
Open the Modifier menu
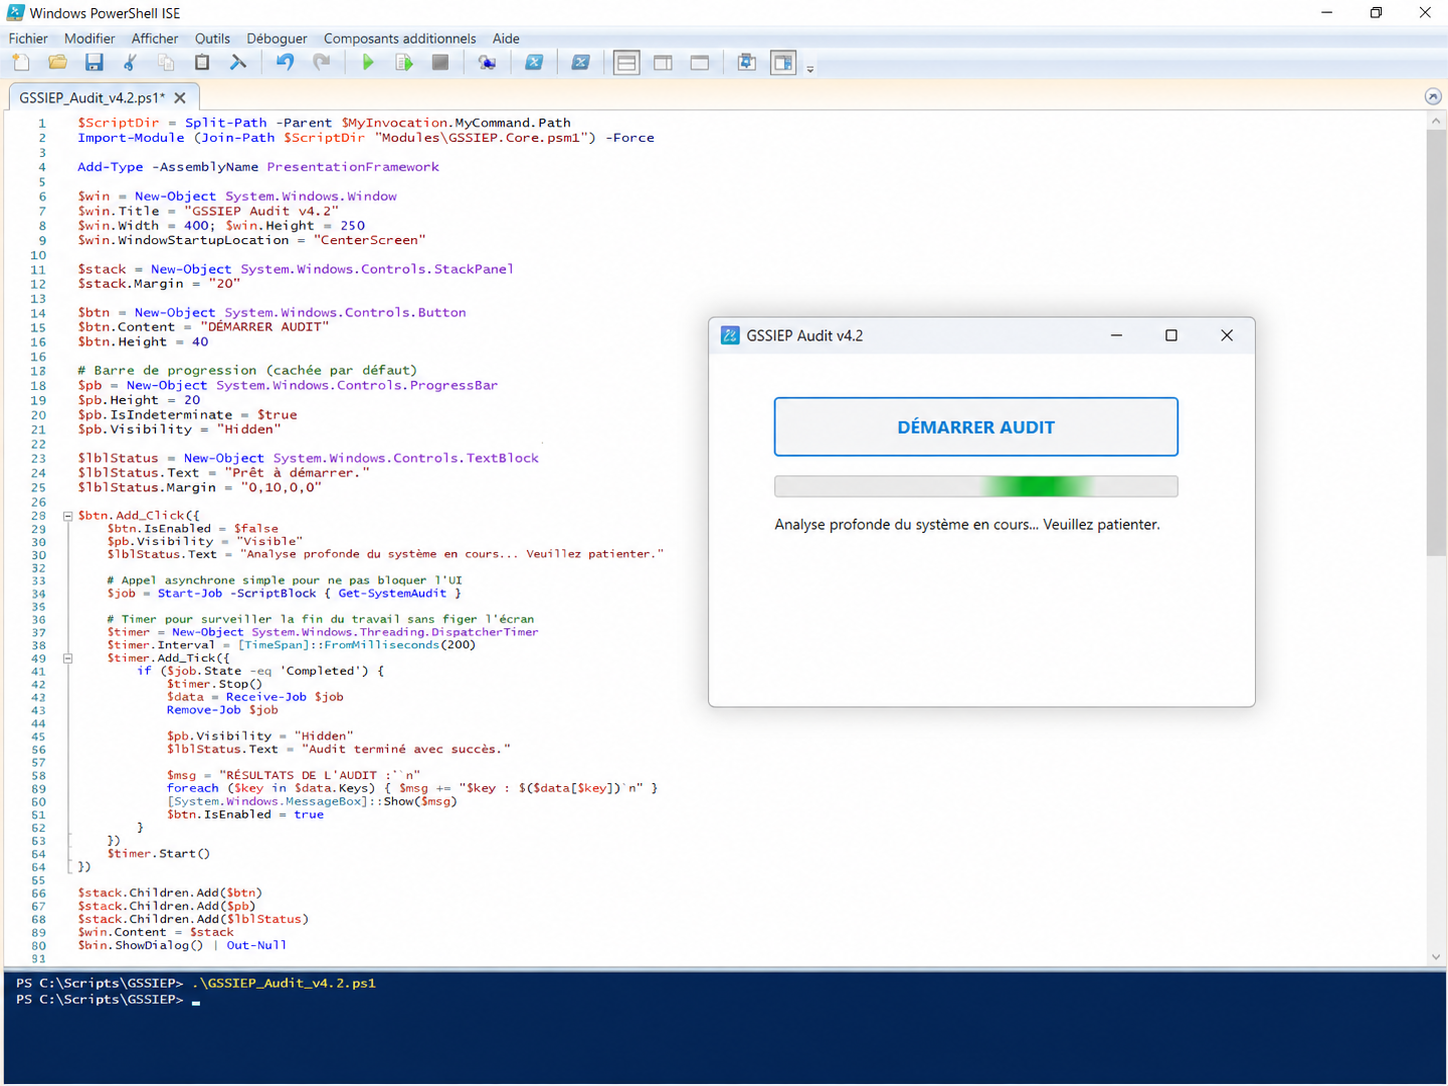coord(90,38)
